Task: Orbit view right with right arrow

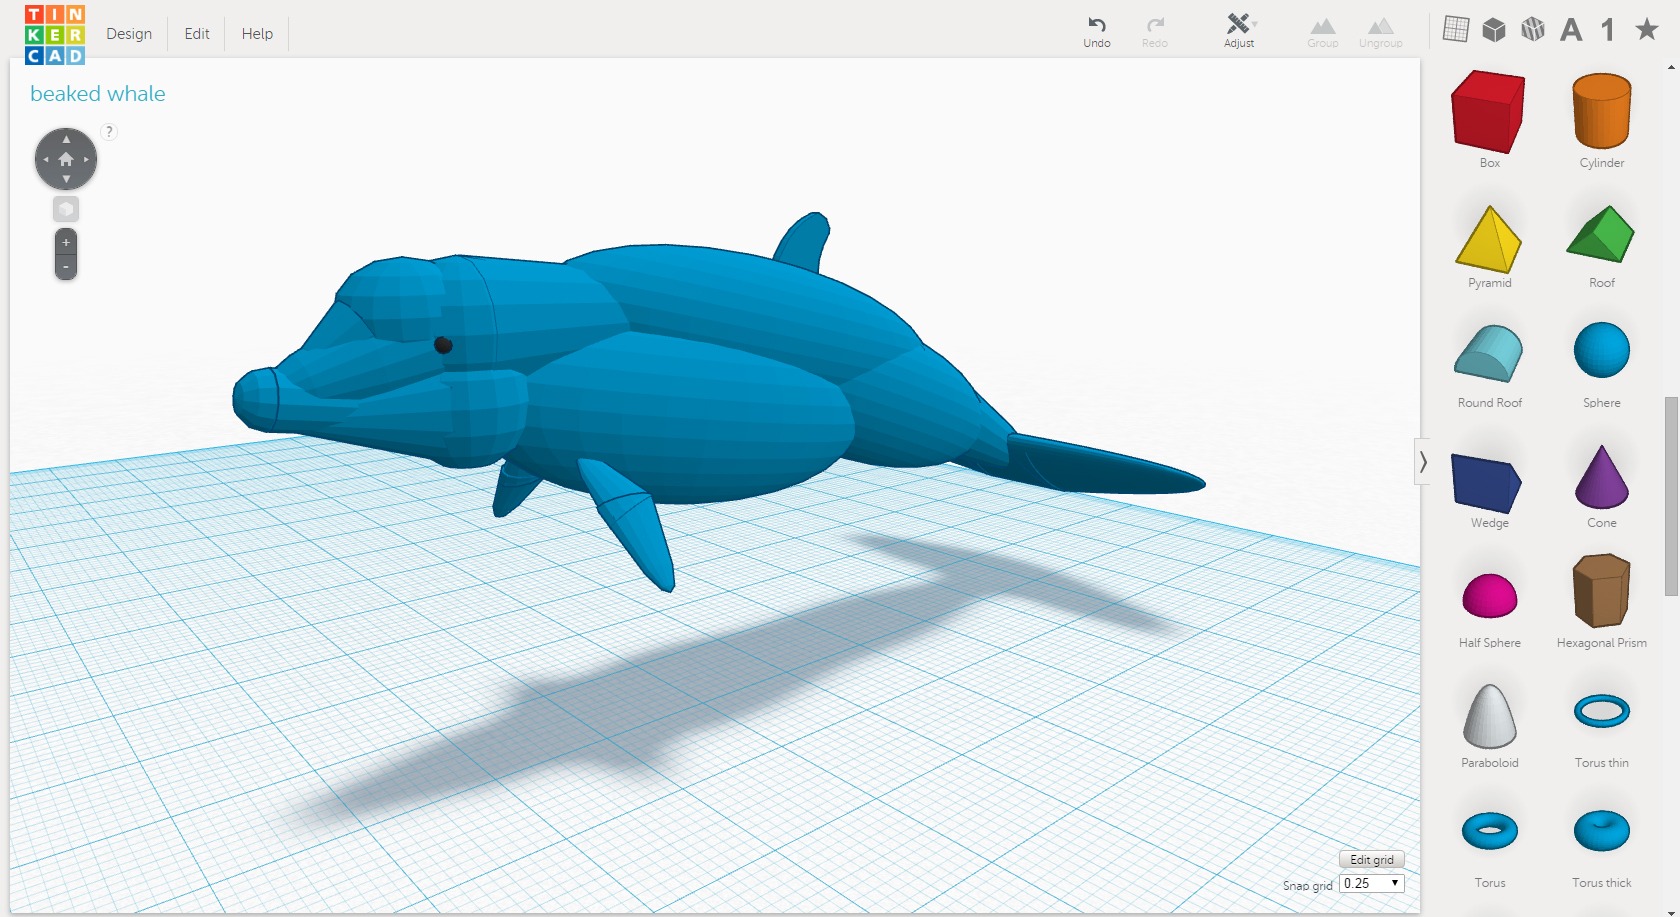Action: click(x=86, y=159)
